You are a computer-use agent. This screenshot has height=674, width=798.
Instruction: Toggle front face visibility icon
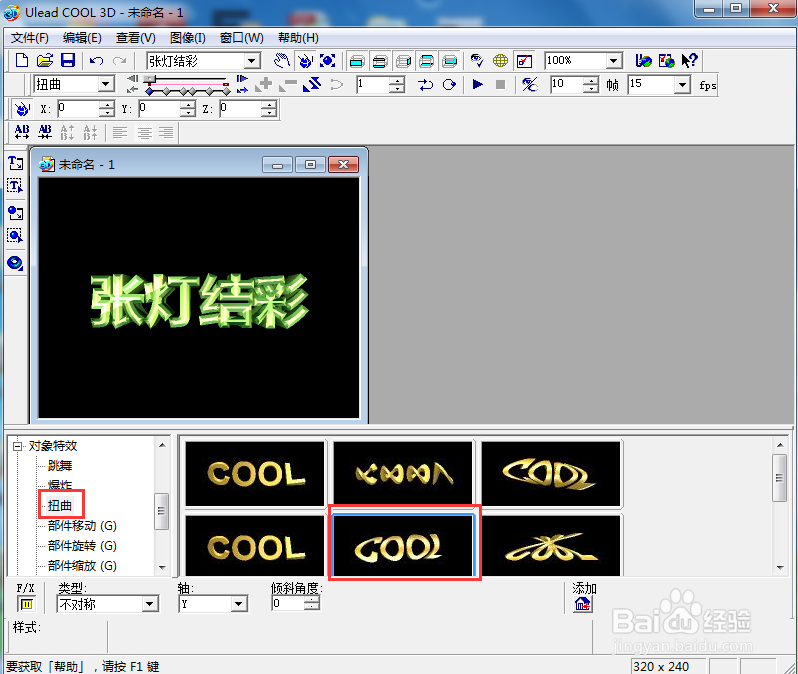357,61
